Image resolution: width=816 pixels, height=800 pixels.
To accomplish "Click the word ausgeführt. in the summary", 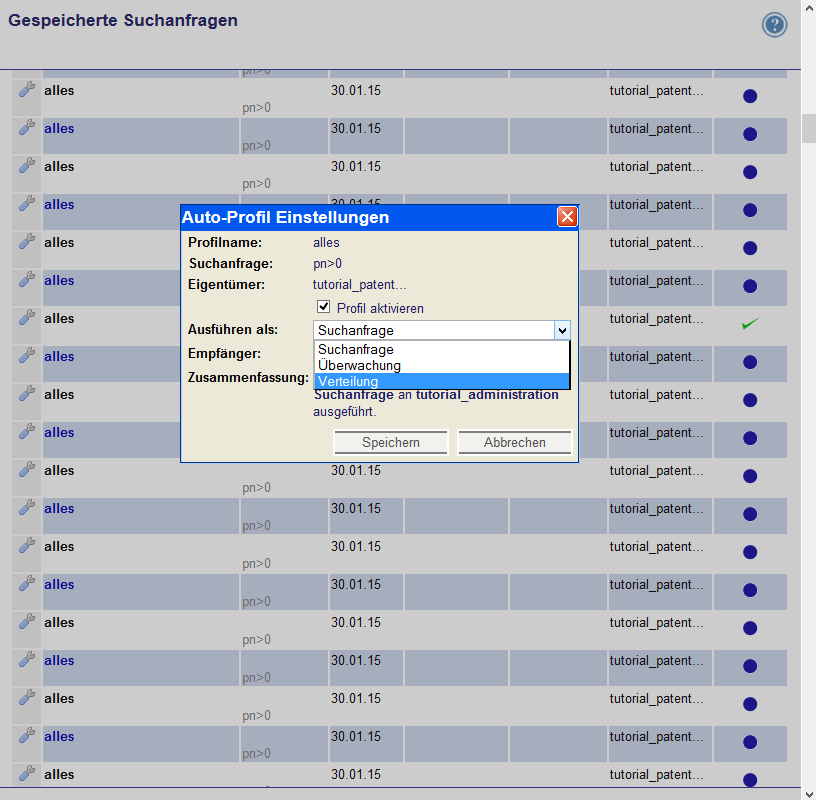I will tap(345, 412).
